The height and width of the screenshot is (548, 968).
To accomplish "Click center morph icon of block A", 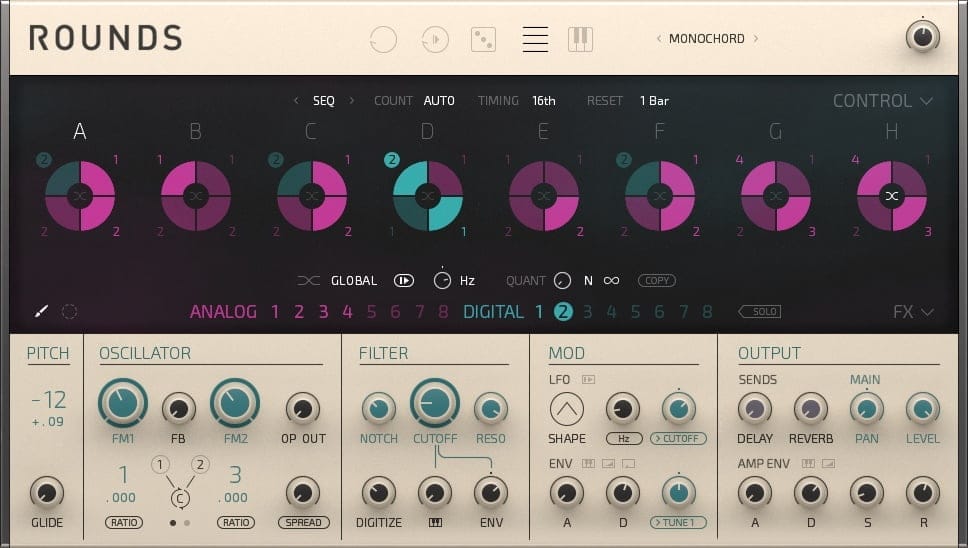I will pos(80,196).
